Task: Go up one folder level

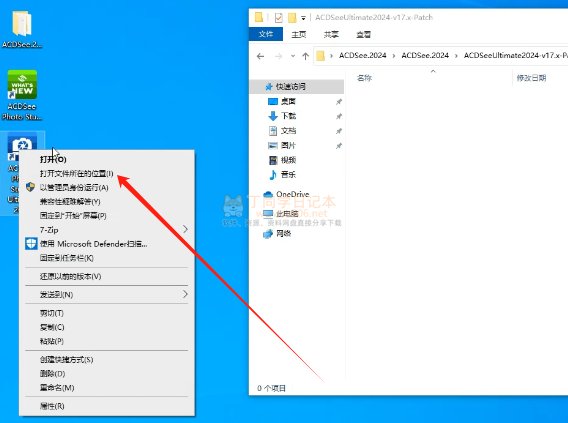Action: (x=305, y=56)
